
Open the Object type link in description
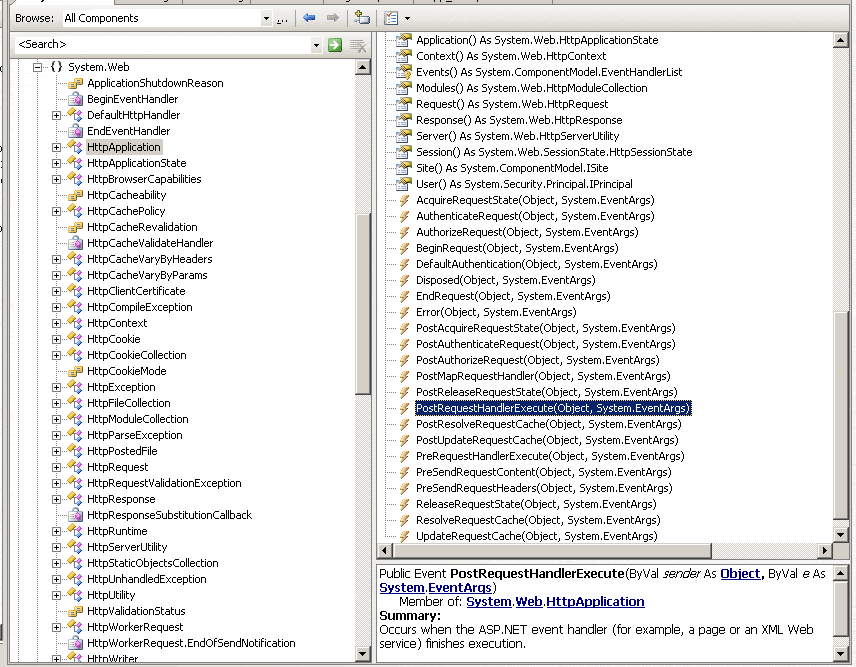point(740,574)
